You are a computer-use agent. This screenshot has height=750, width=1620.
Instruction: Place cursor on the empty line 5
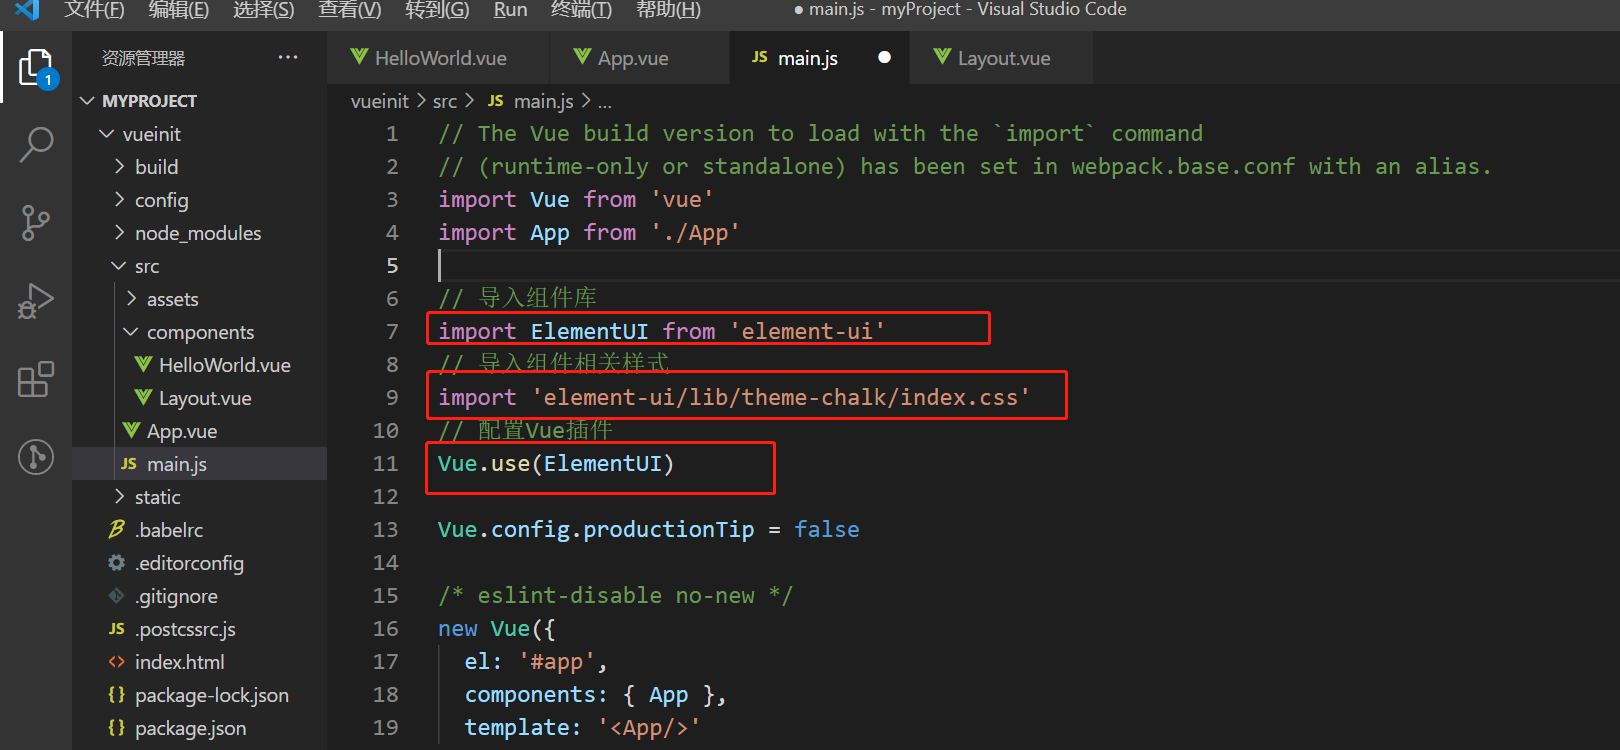[x=700, y=266]
